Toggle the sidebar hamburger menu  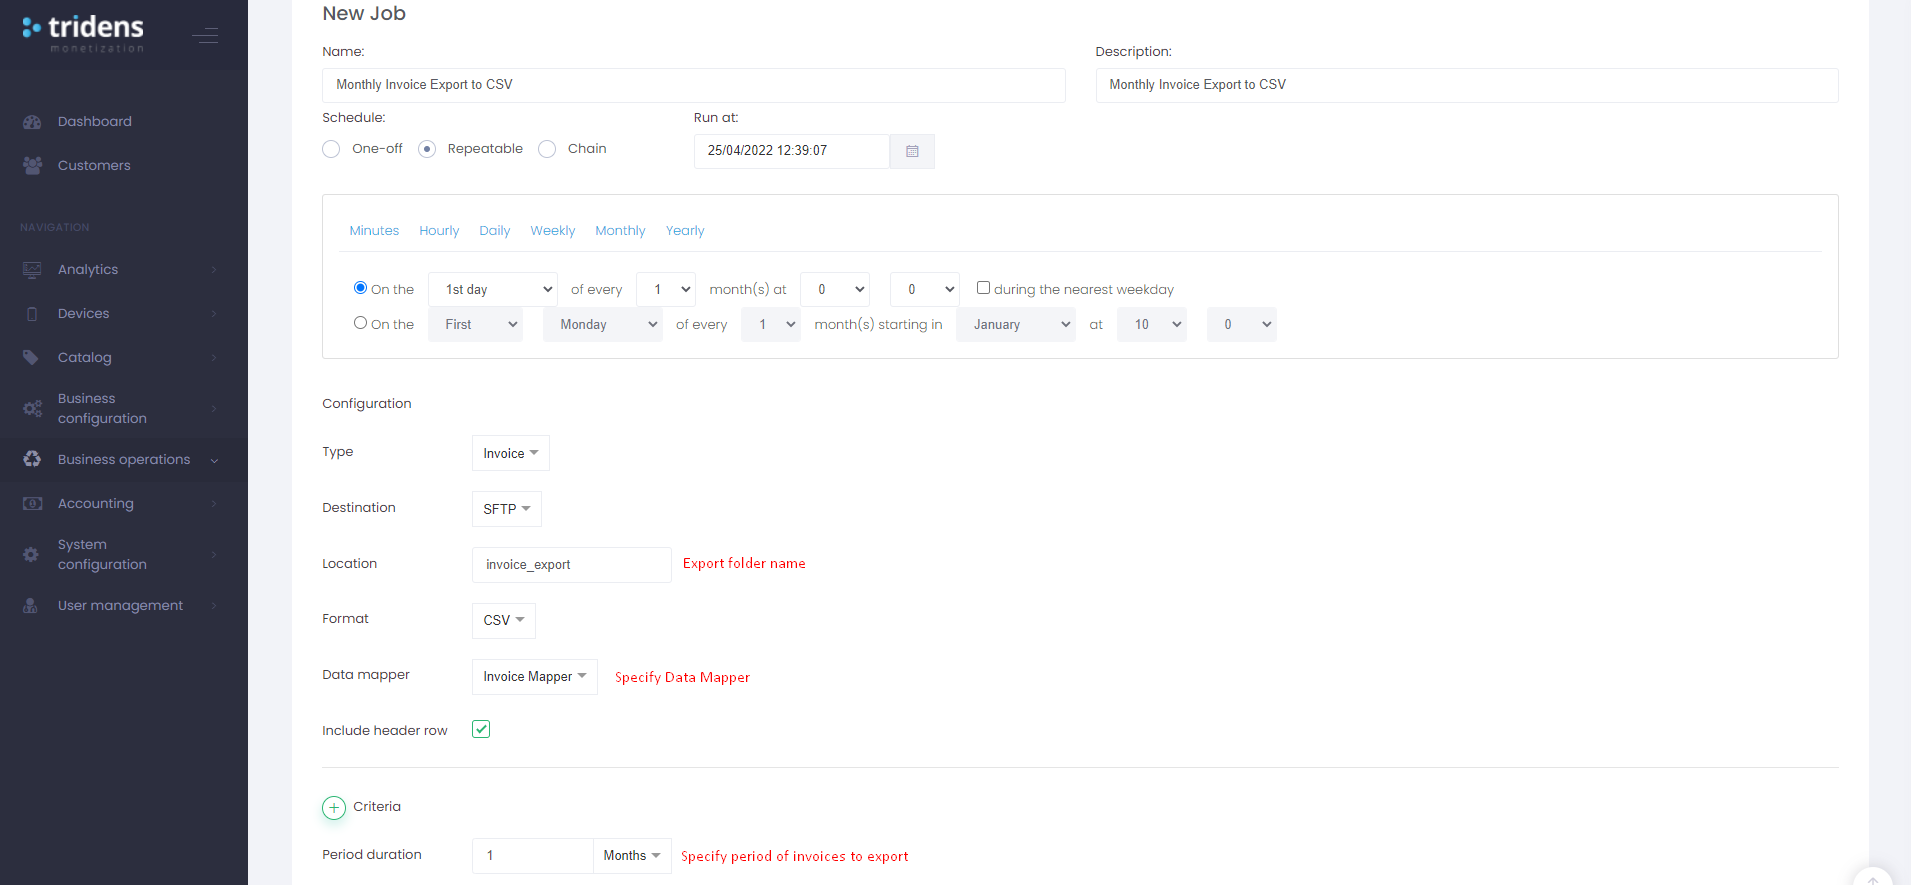point(206,36)
